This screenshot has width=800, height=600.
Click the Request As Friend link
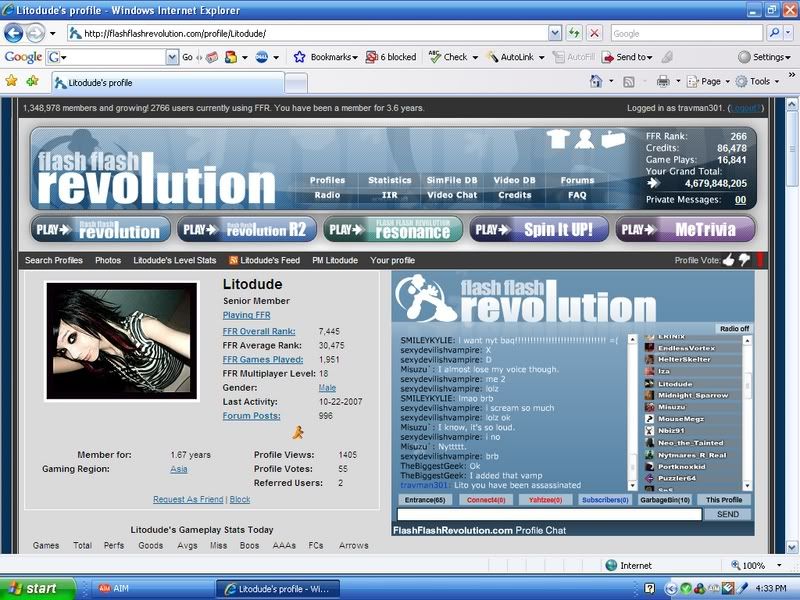click(189, 499)
